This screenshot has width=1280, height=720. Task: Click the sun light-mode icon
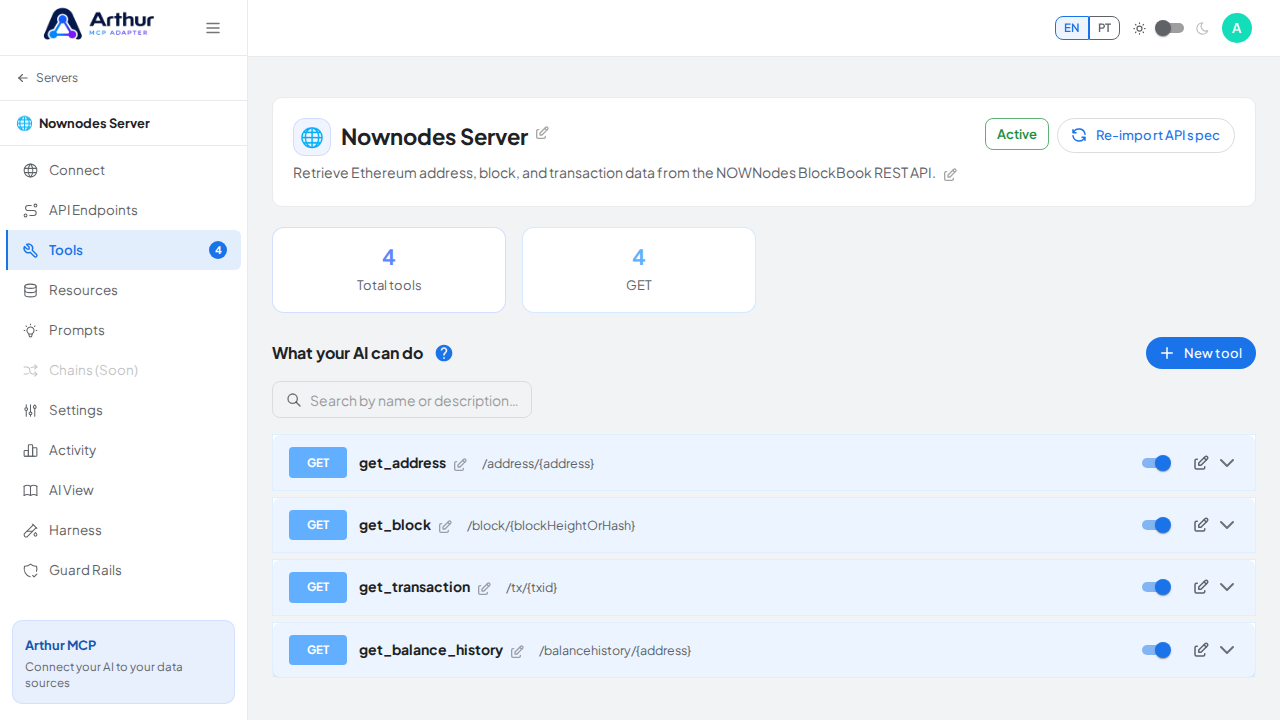[1139, 28]
